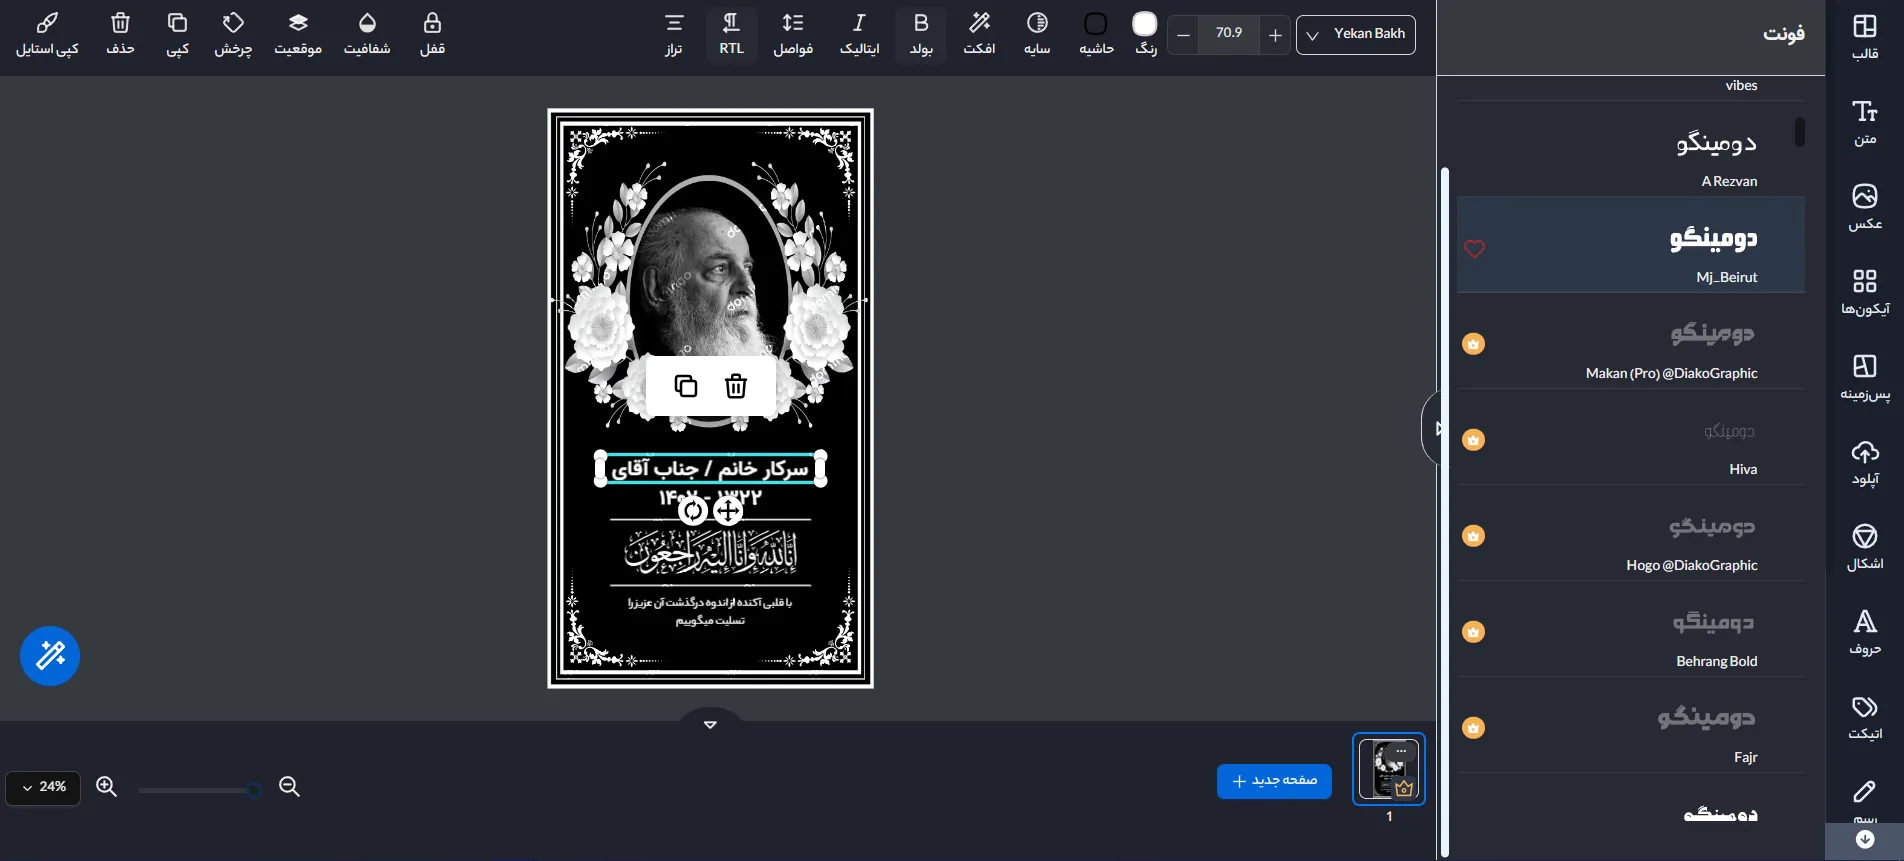Select the Behrang Bold font
This screenshot has width=1904, height=861.
[1631, 629]
